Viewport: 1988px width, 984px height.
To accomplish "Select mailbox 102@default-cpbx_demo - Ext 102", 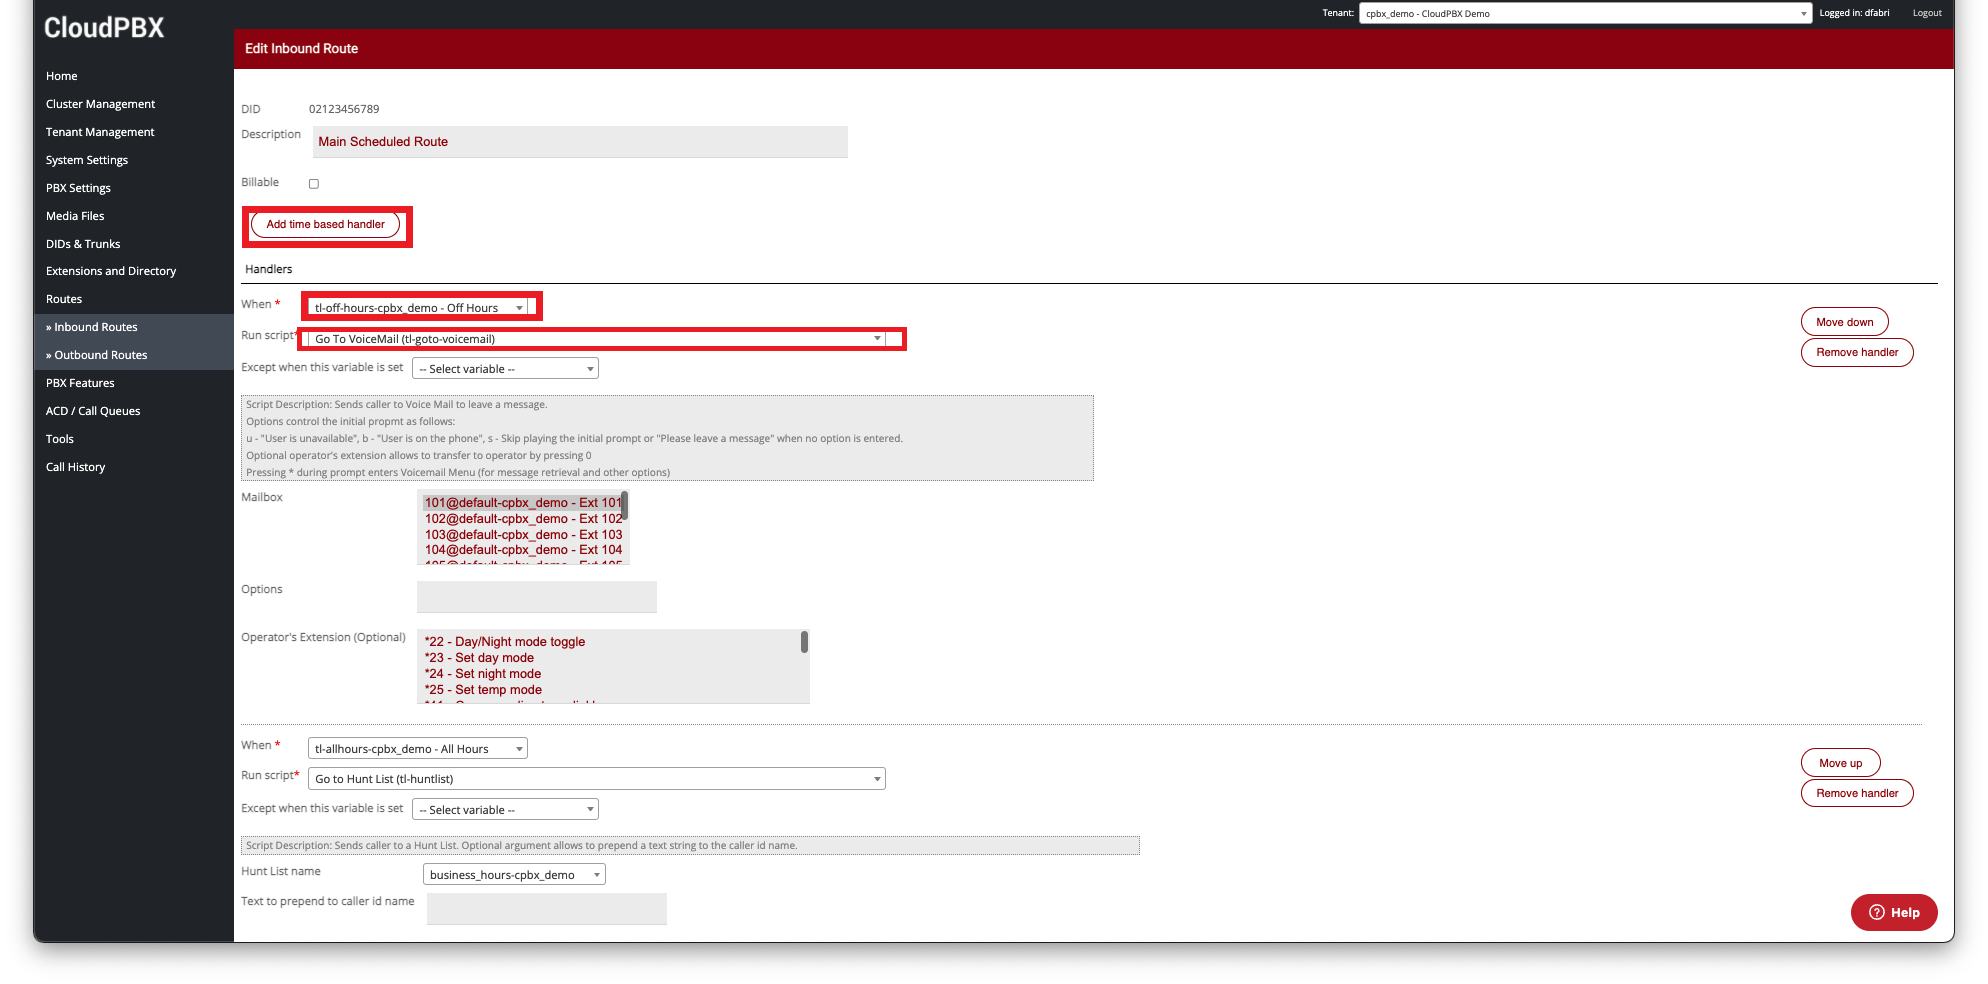I will pyautogui.click(x=523, y=519).
